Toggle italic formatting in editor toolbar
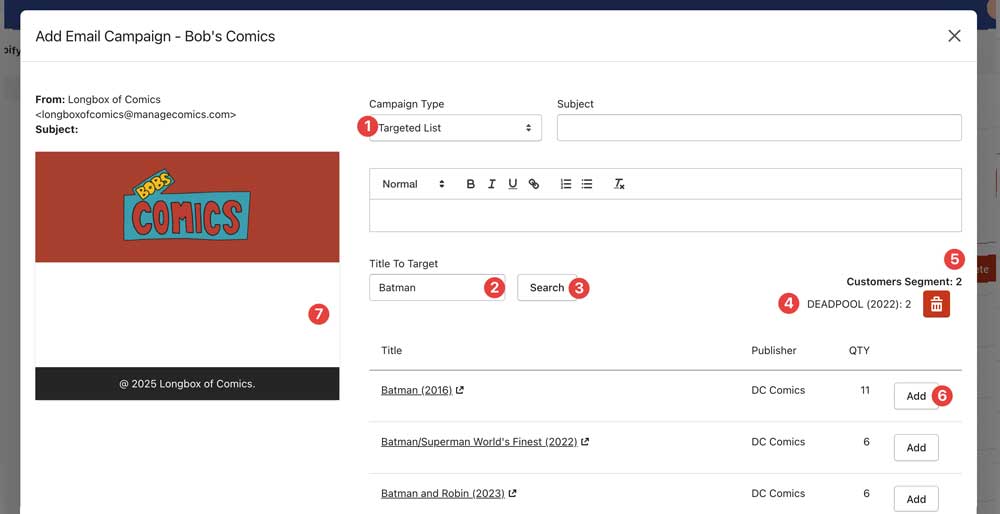This screenshot has width=1000, height=514. [492, 184]
